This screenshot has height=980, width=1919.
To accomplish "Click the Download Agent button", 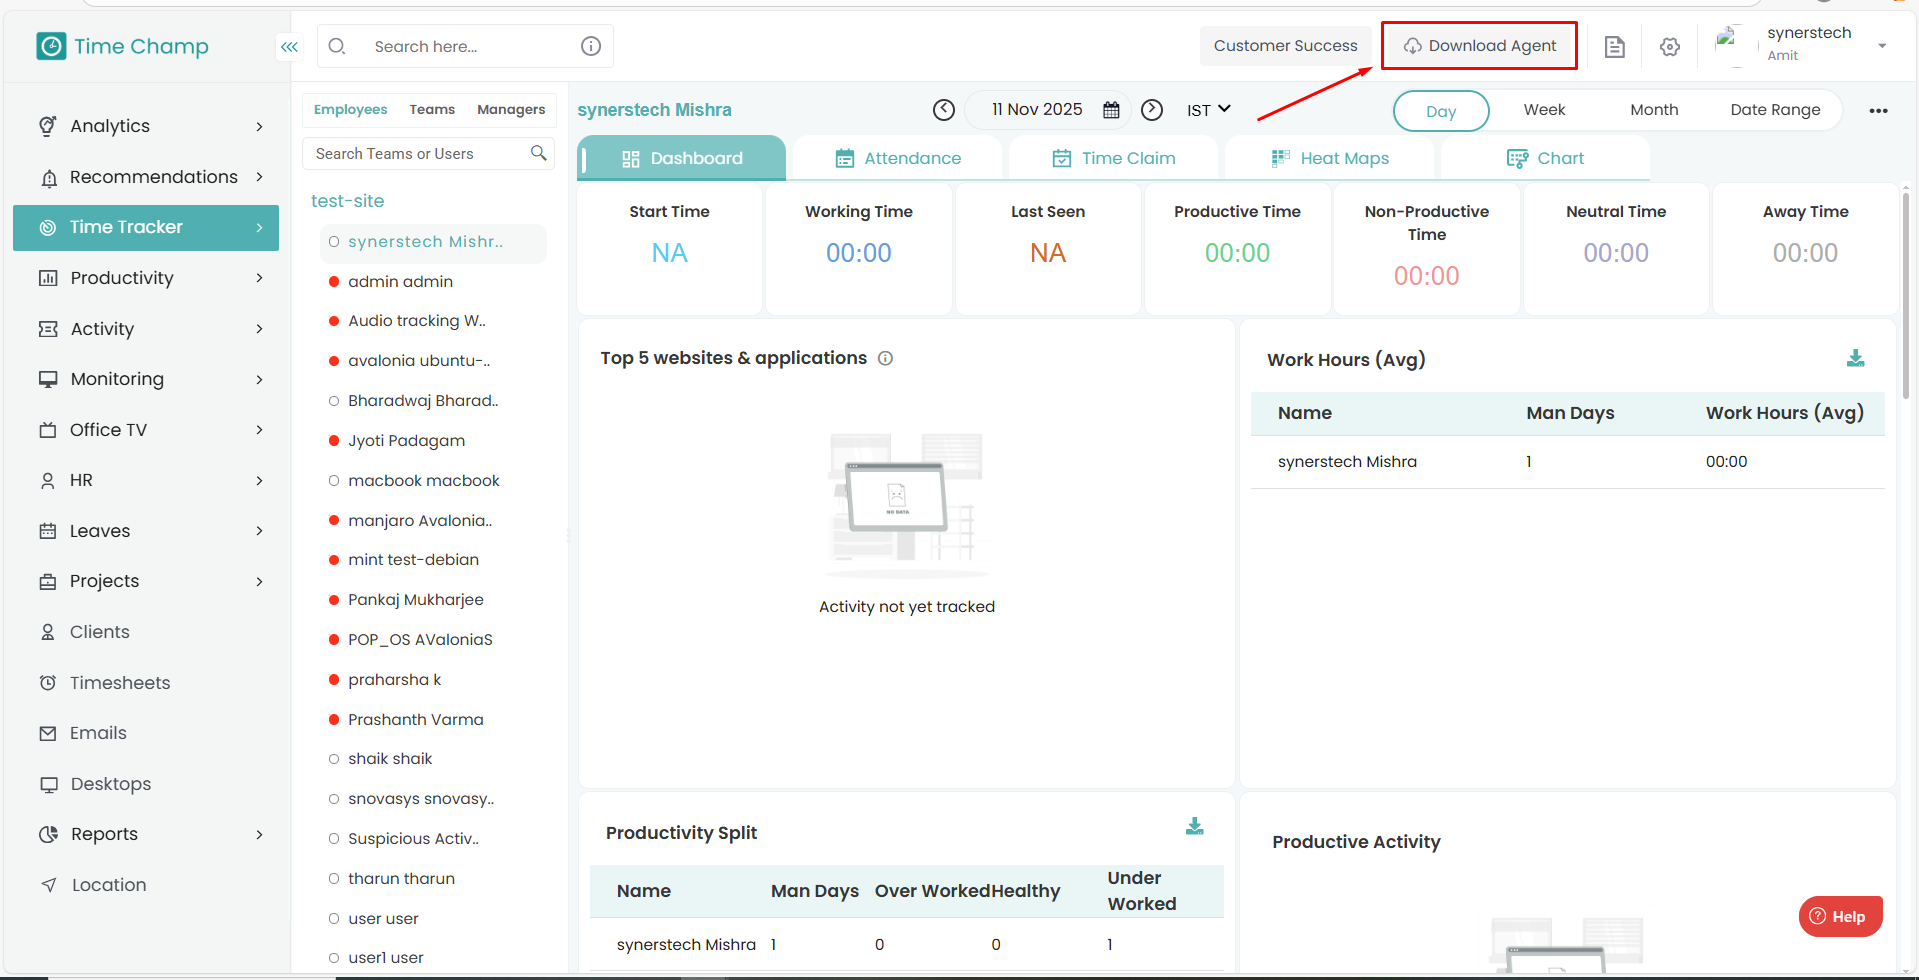I will [x=1479, y=46].
